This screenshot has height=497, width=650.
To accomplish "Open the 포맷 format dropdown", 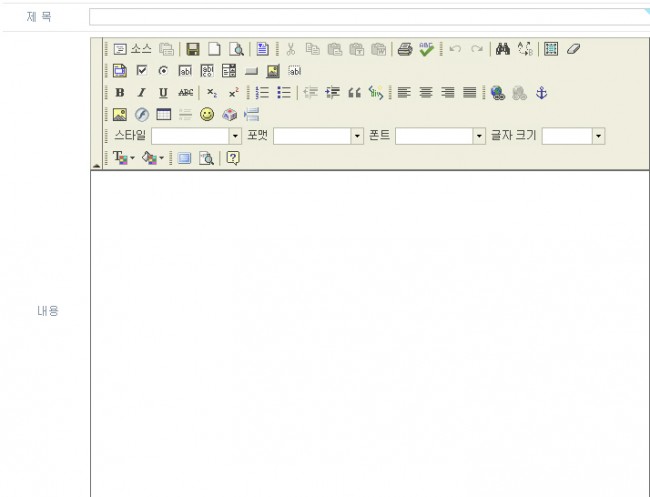I will tap(318, 136).
